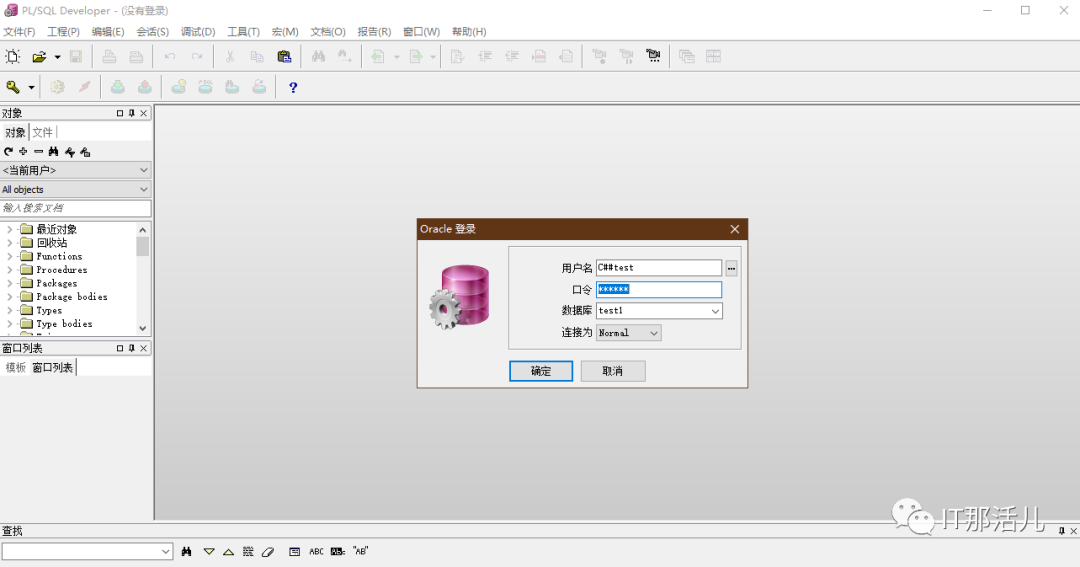Screen dimensions: 1080x567
Task: Refresh the object browser list
Action: pyautogui.click(x=8, y=152)
